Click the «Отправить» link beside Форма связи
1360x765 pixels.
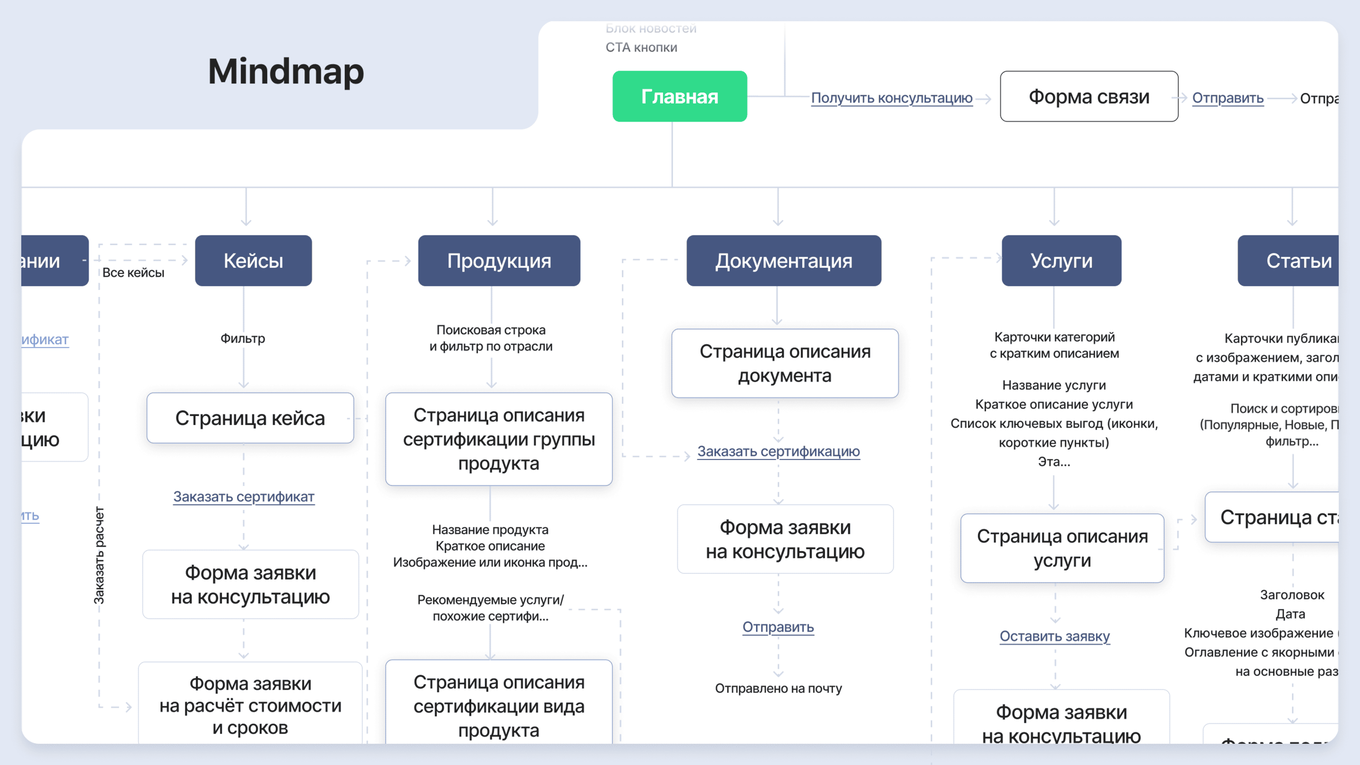[1227, 98]
